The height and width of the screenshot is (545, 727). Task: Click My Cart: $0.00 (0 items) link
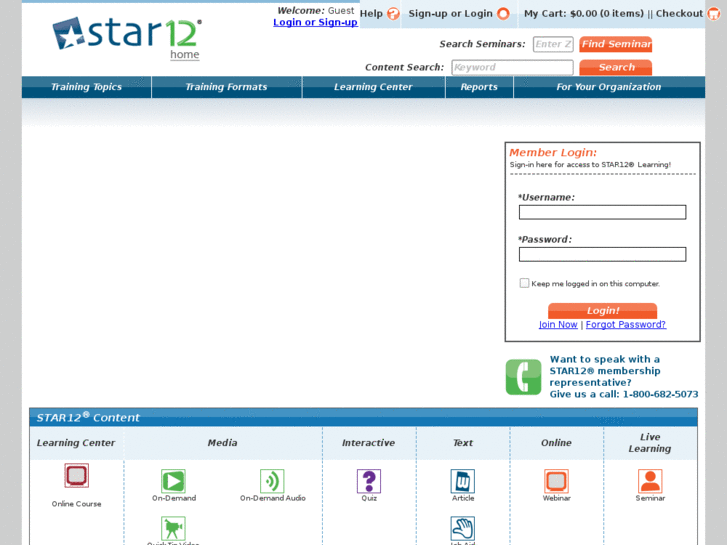(584, 14)
